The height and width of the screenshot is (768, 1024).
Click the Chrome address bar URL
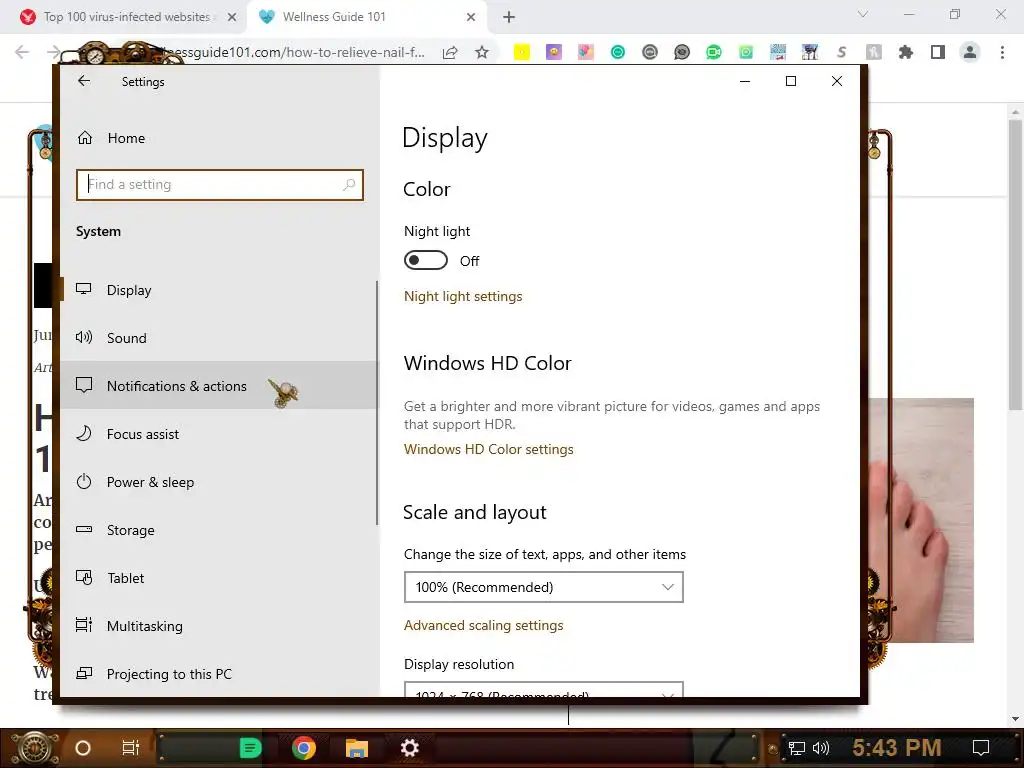(x=304, y=52)
